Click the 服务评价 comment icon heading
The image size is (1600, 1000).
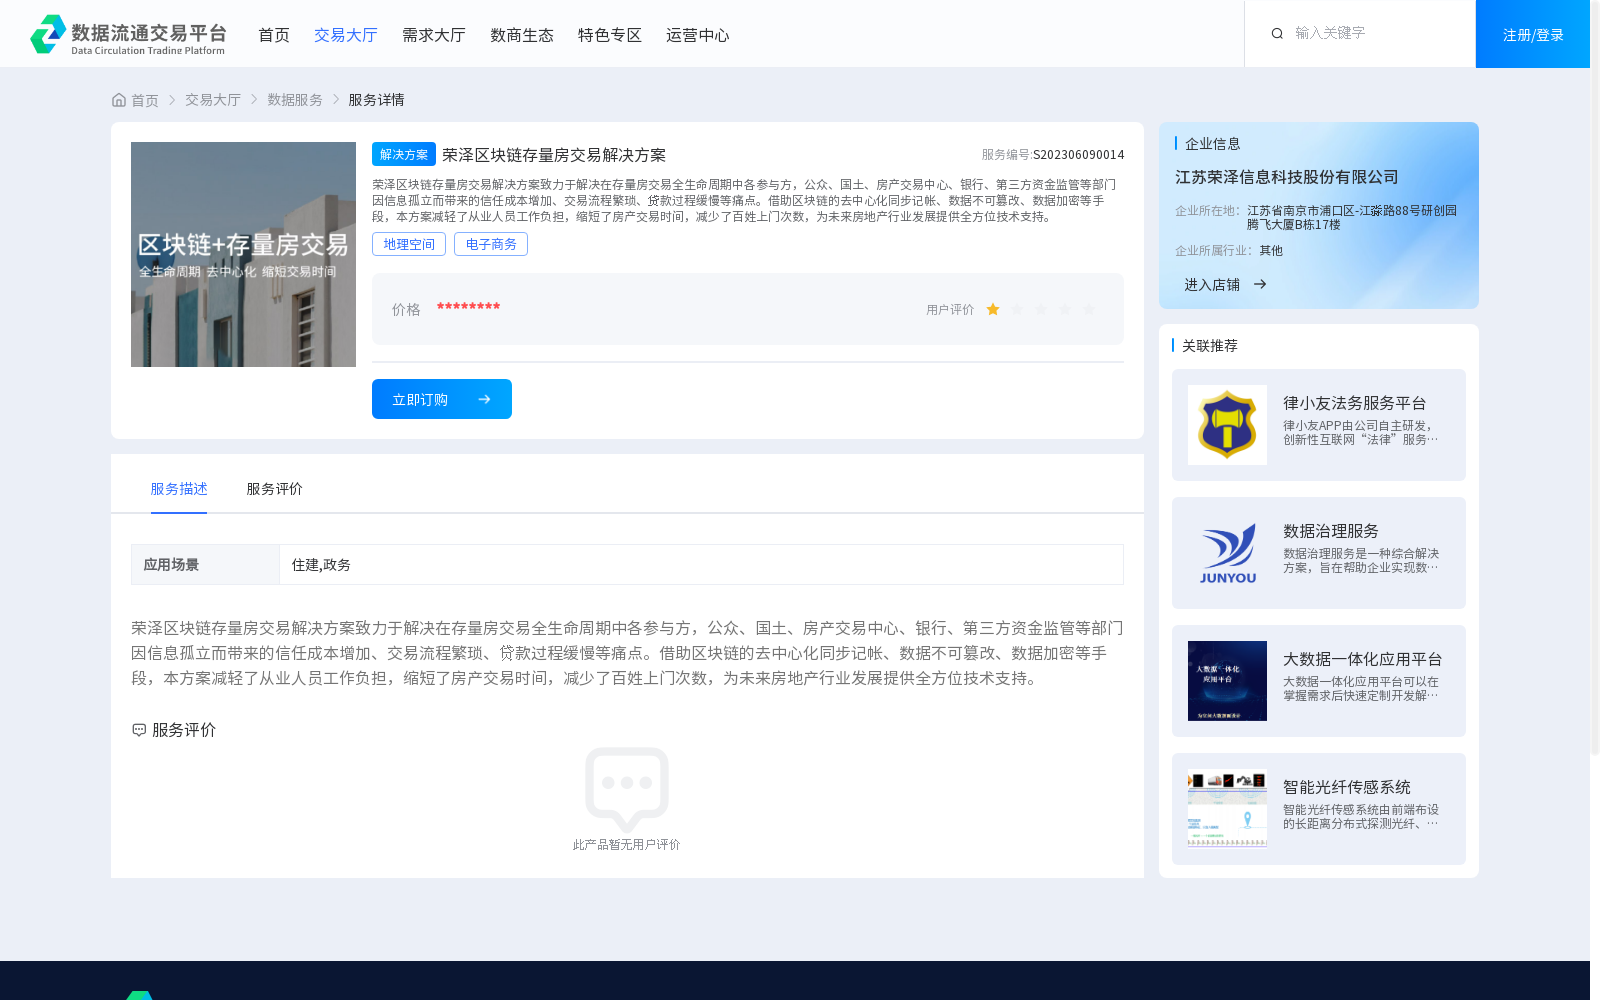[x=139, y=730]
